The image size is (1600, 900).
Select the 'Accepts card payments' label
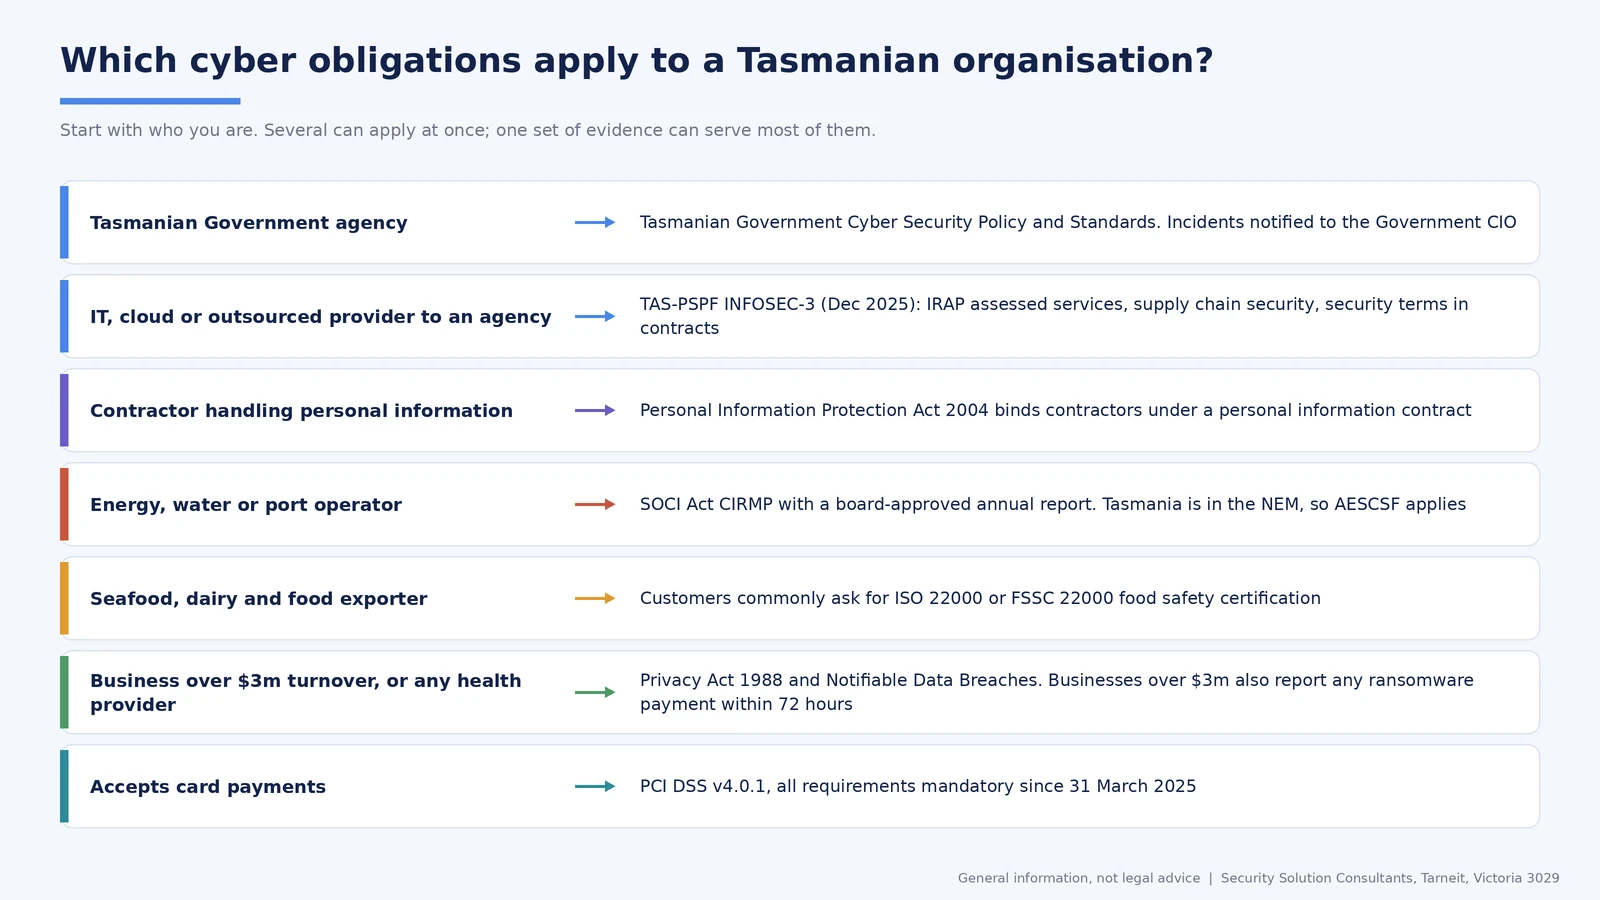(x=208, y=787)
